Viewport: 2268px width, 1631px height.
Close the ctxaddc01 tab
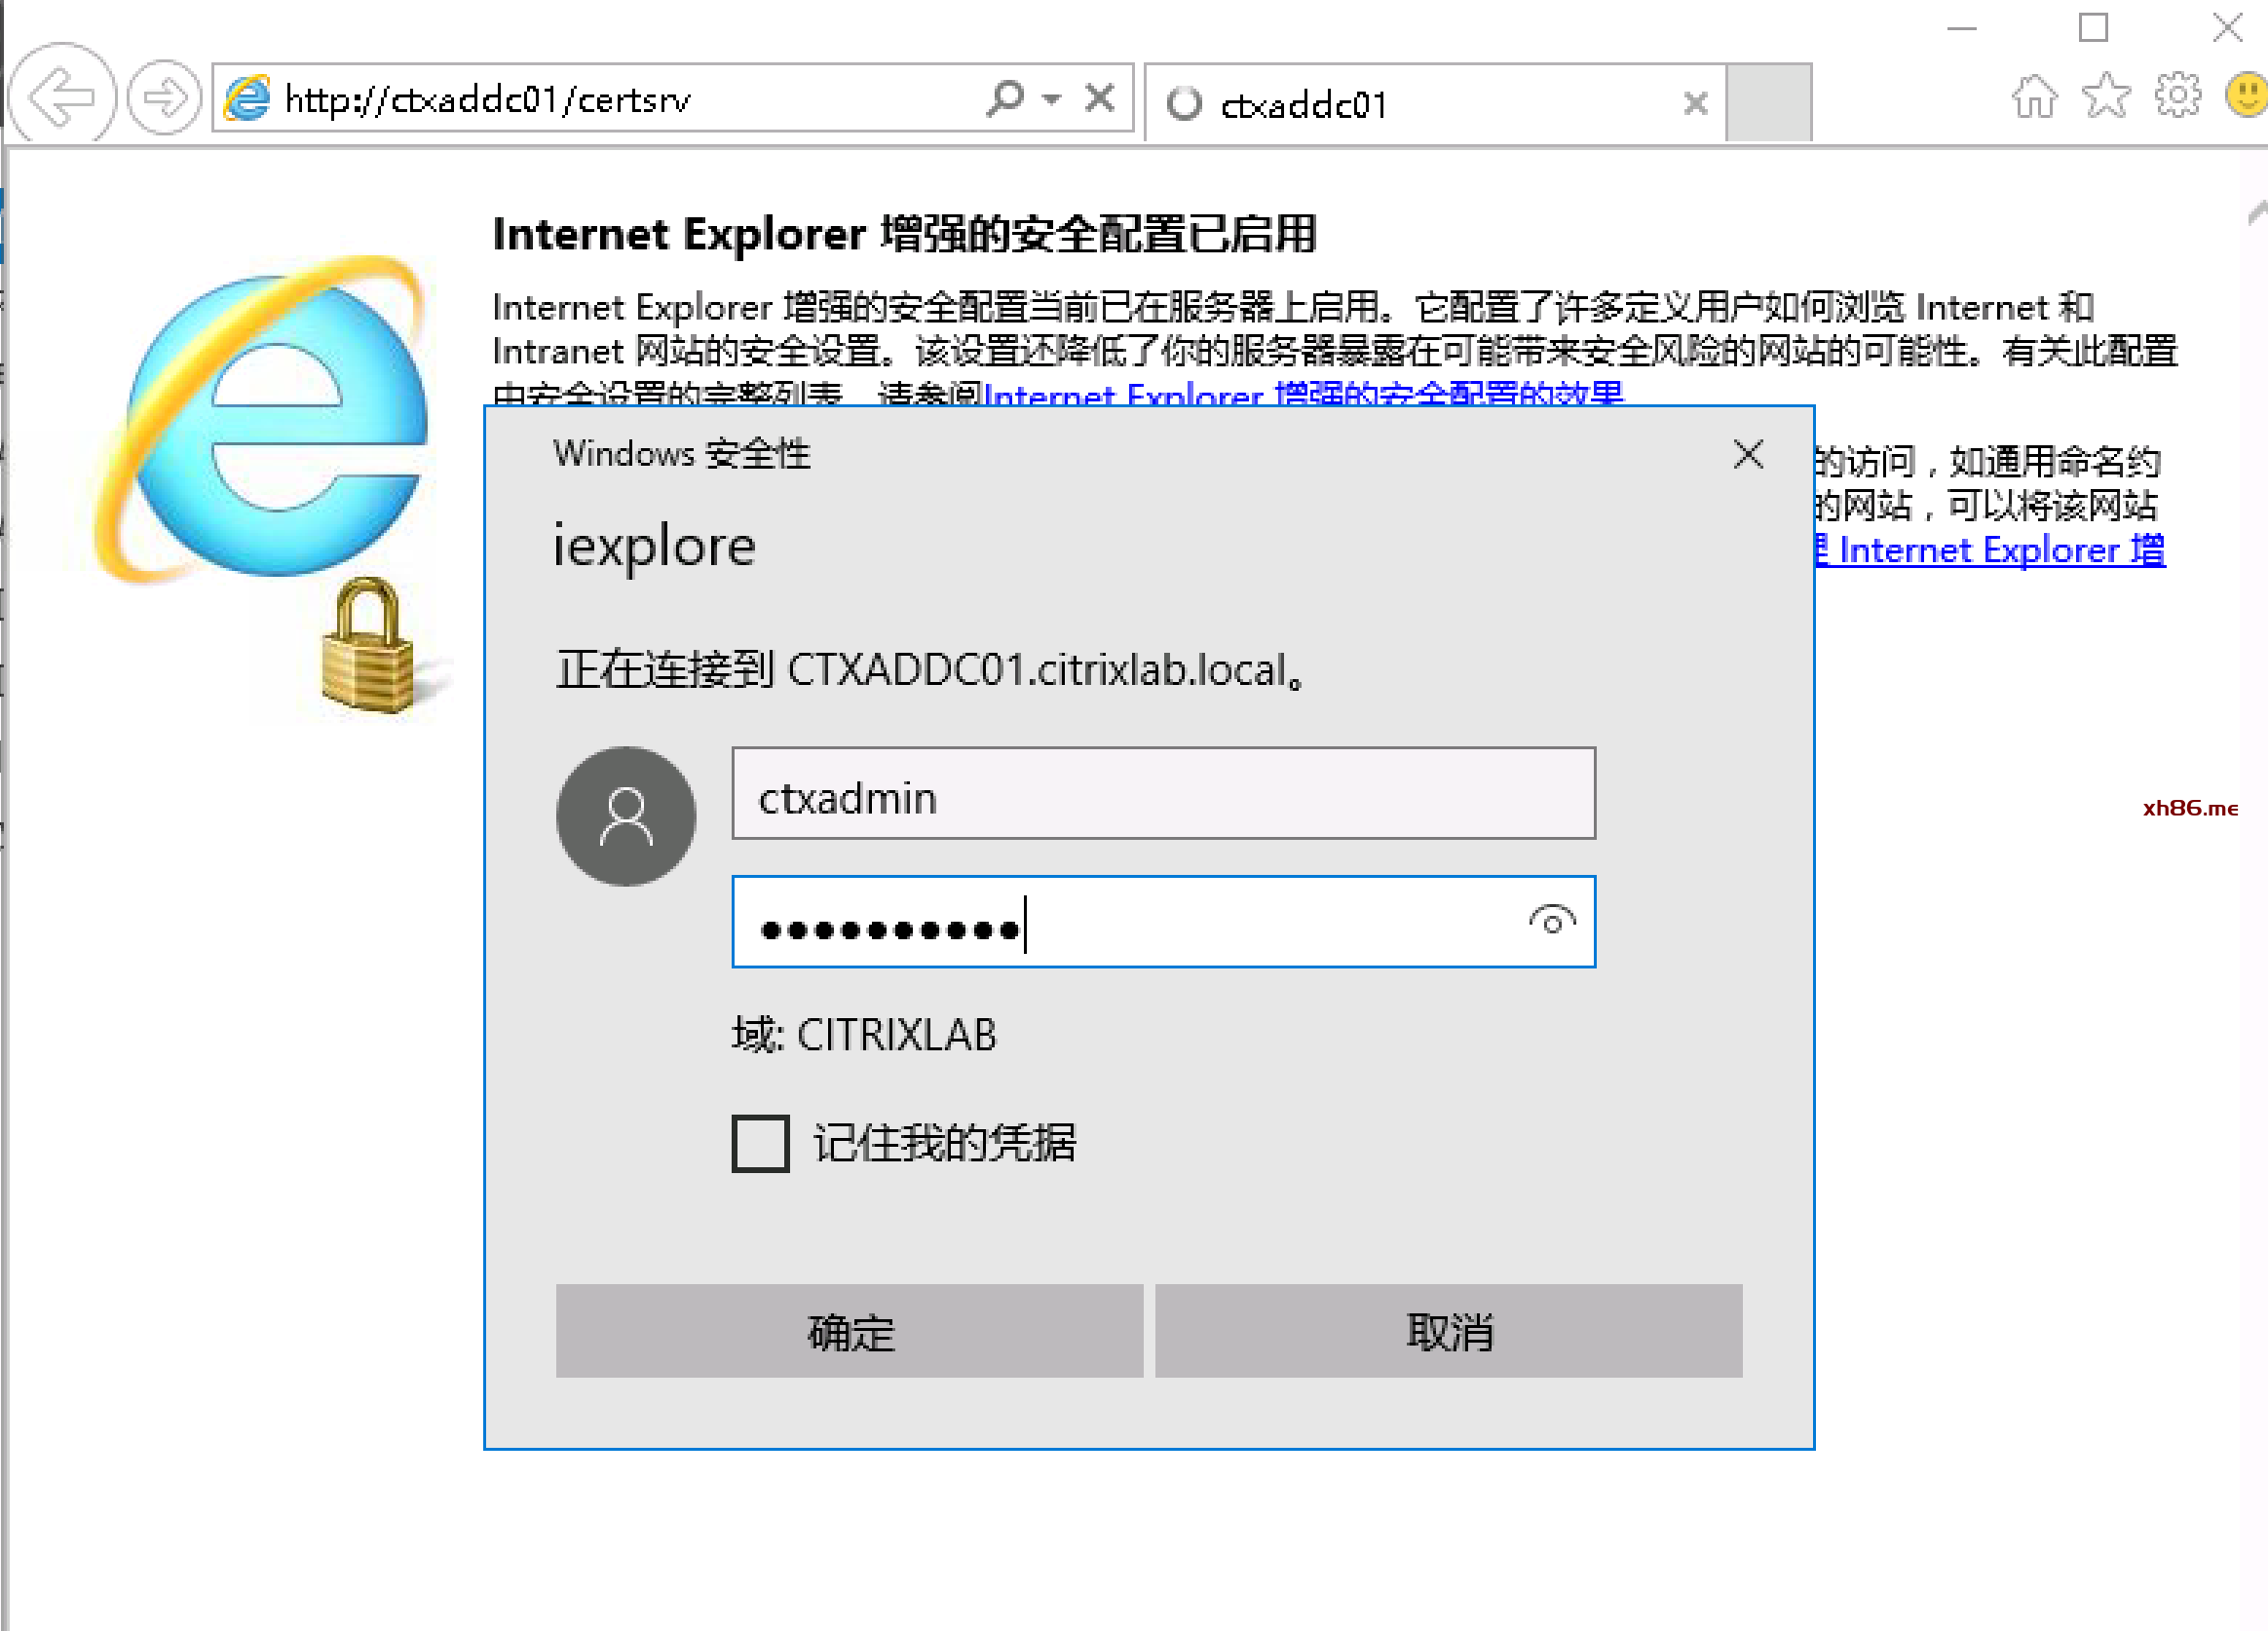pyautogui.click(x=1695, y=103)
